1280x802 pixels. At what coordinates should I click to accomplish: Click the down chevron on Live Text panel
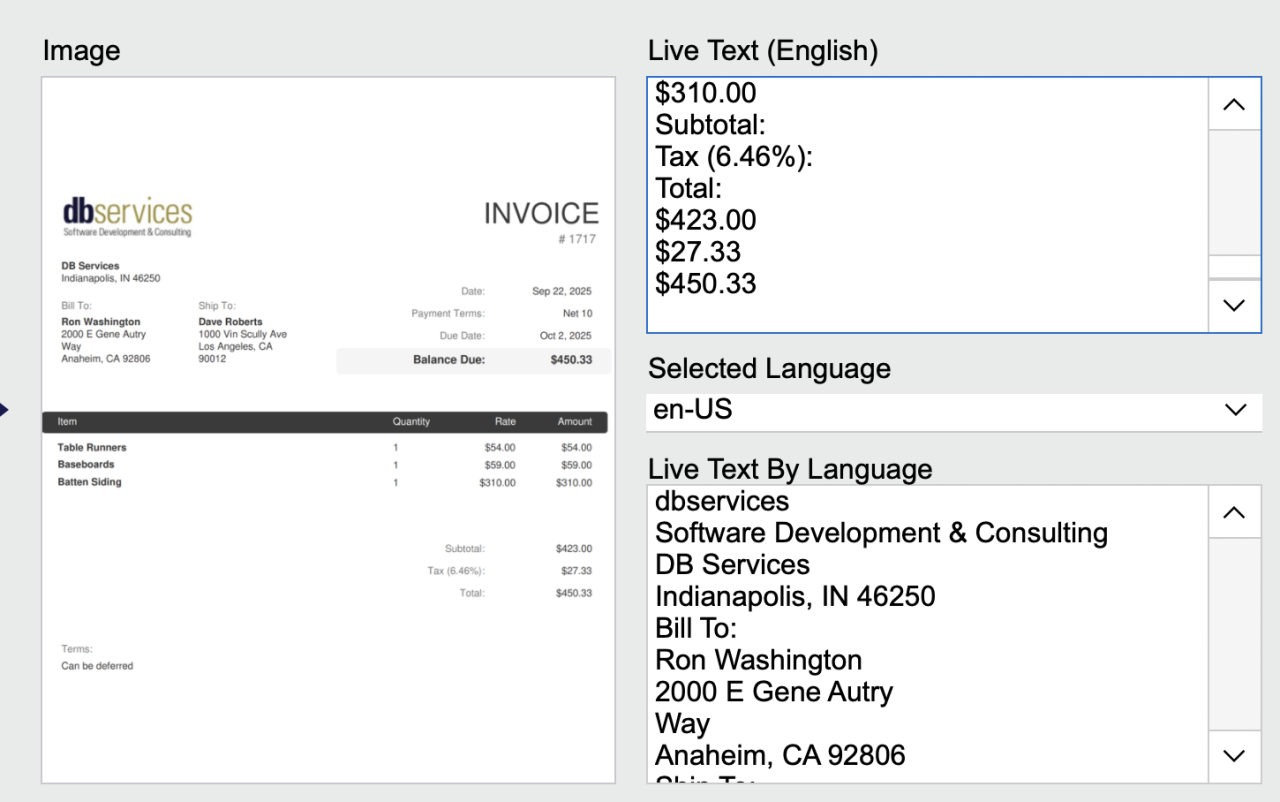pos(1234,305)
